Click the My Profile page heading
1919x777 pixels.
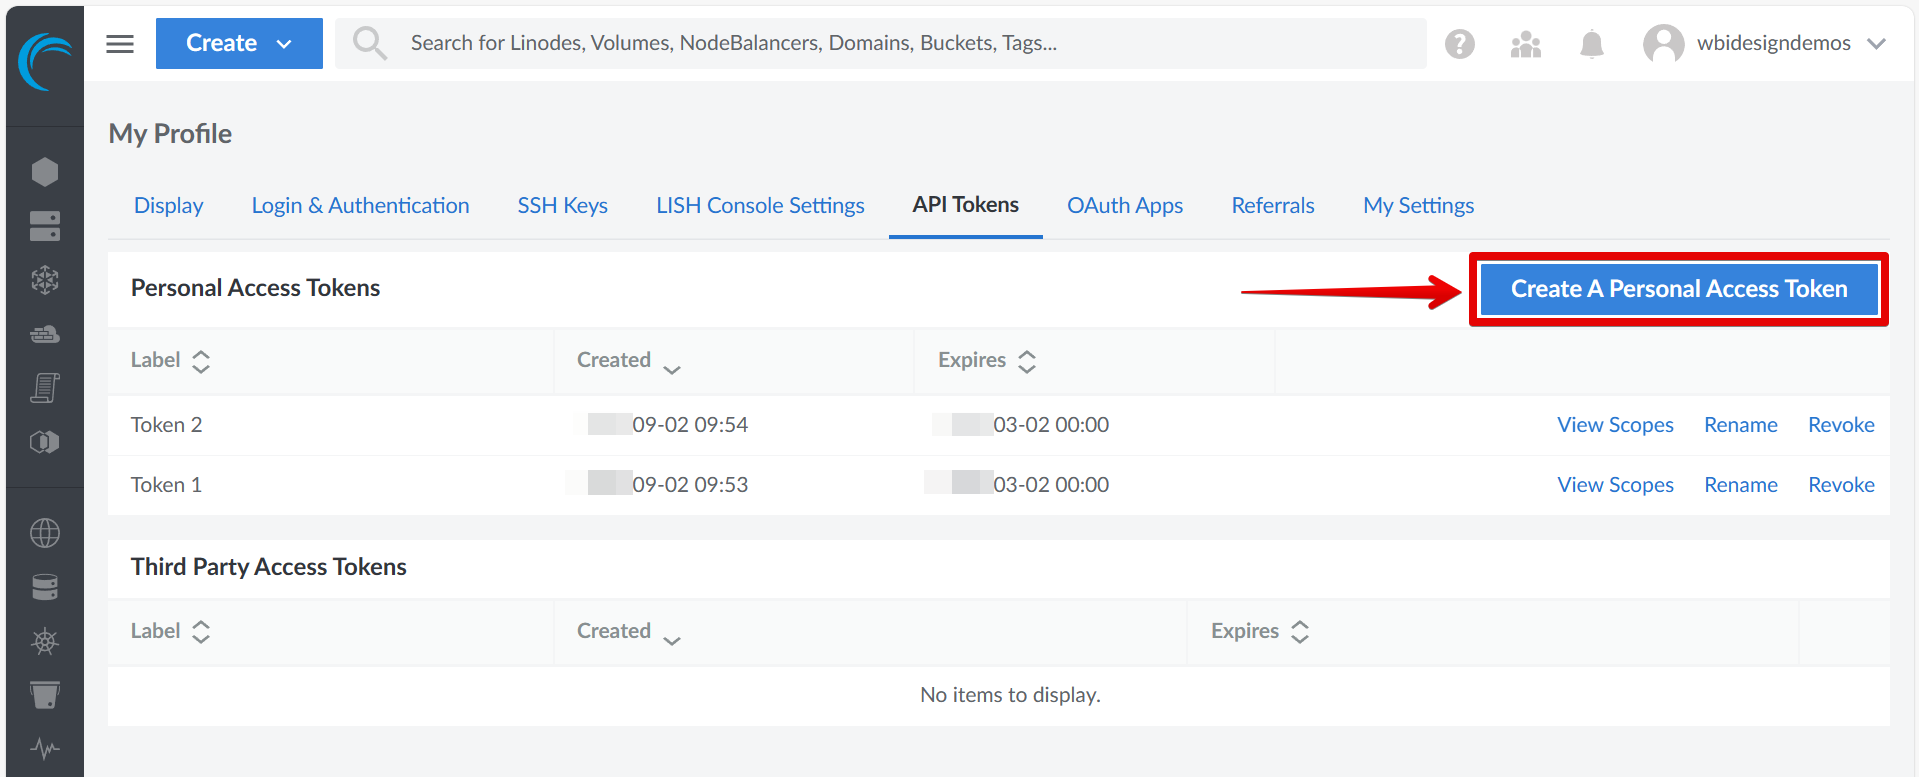pyautogui.click(x=170, y=134)
